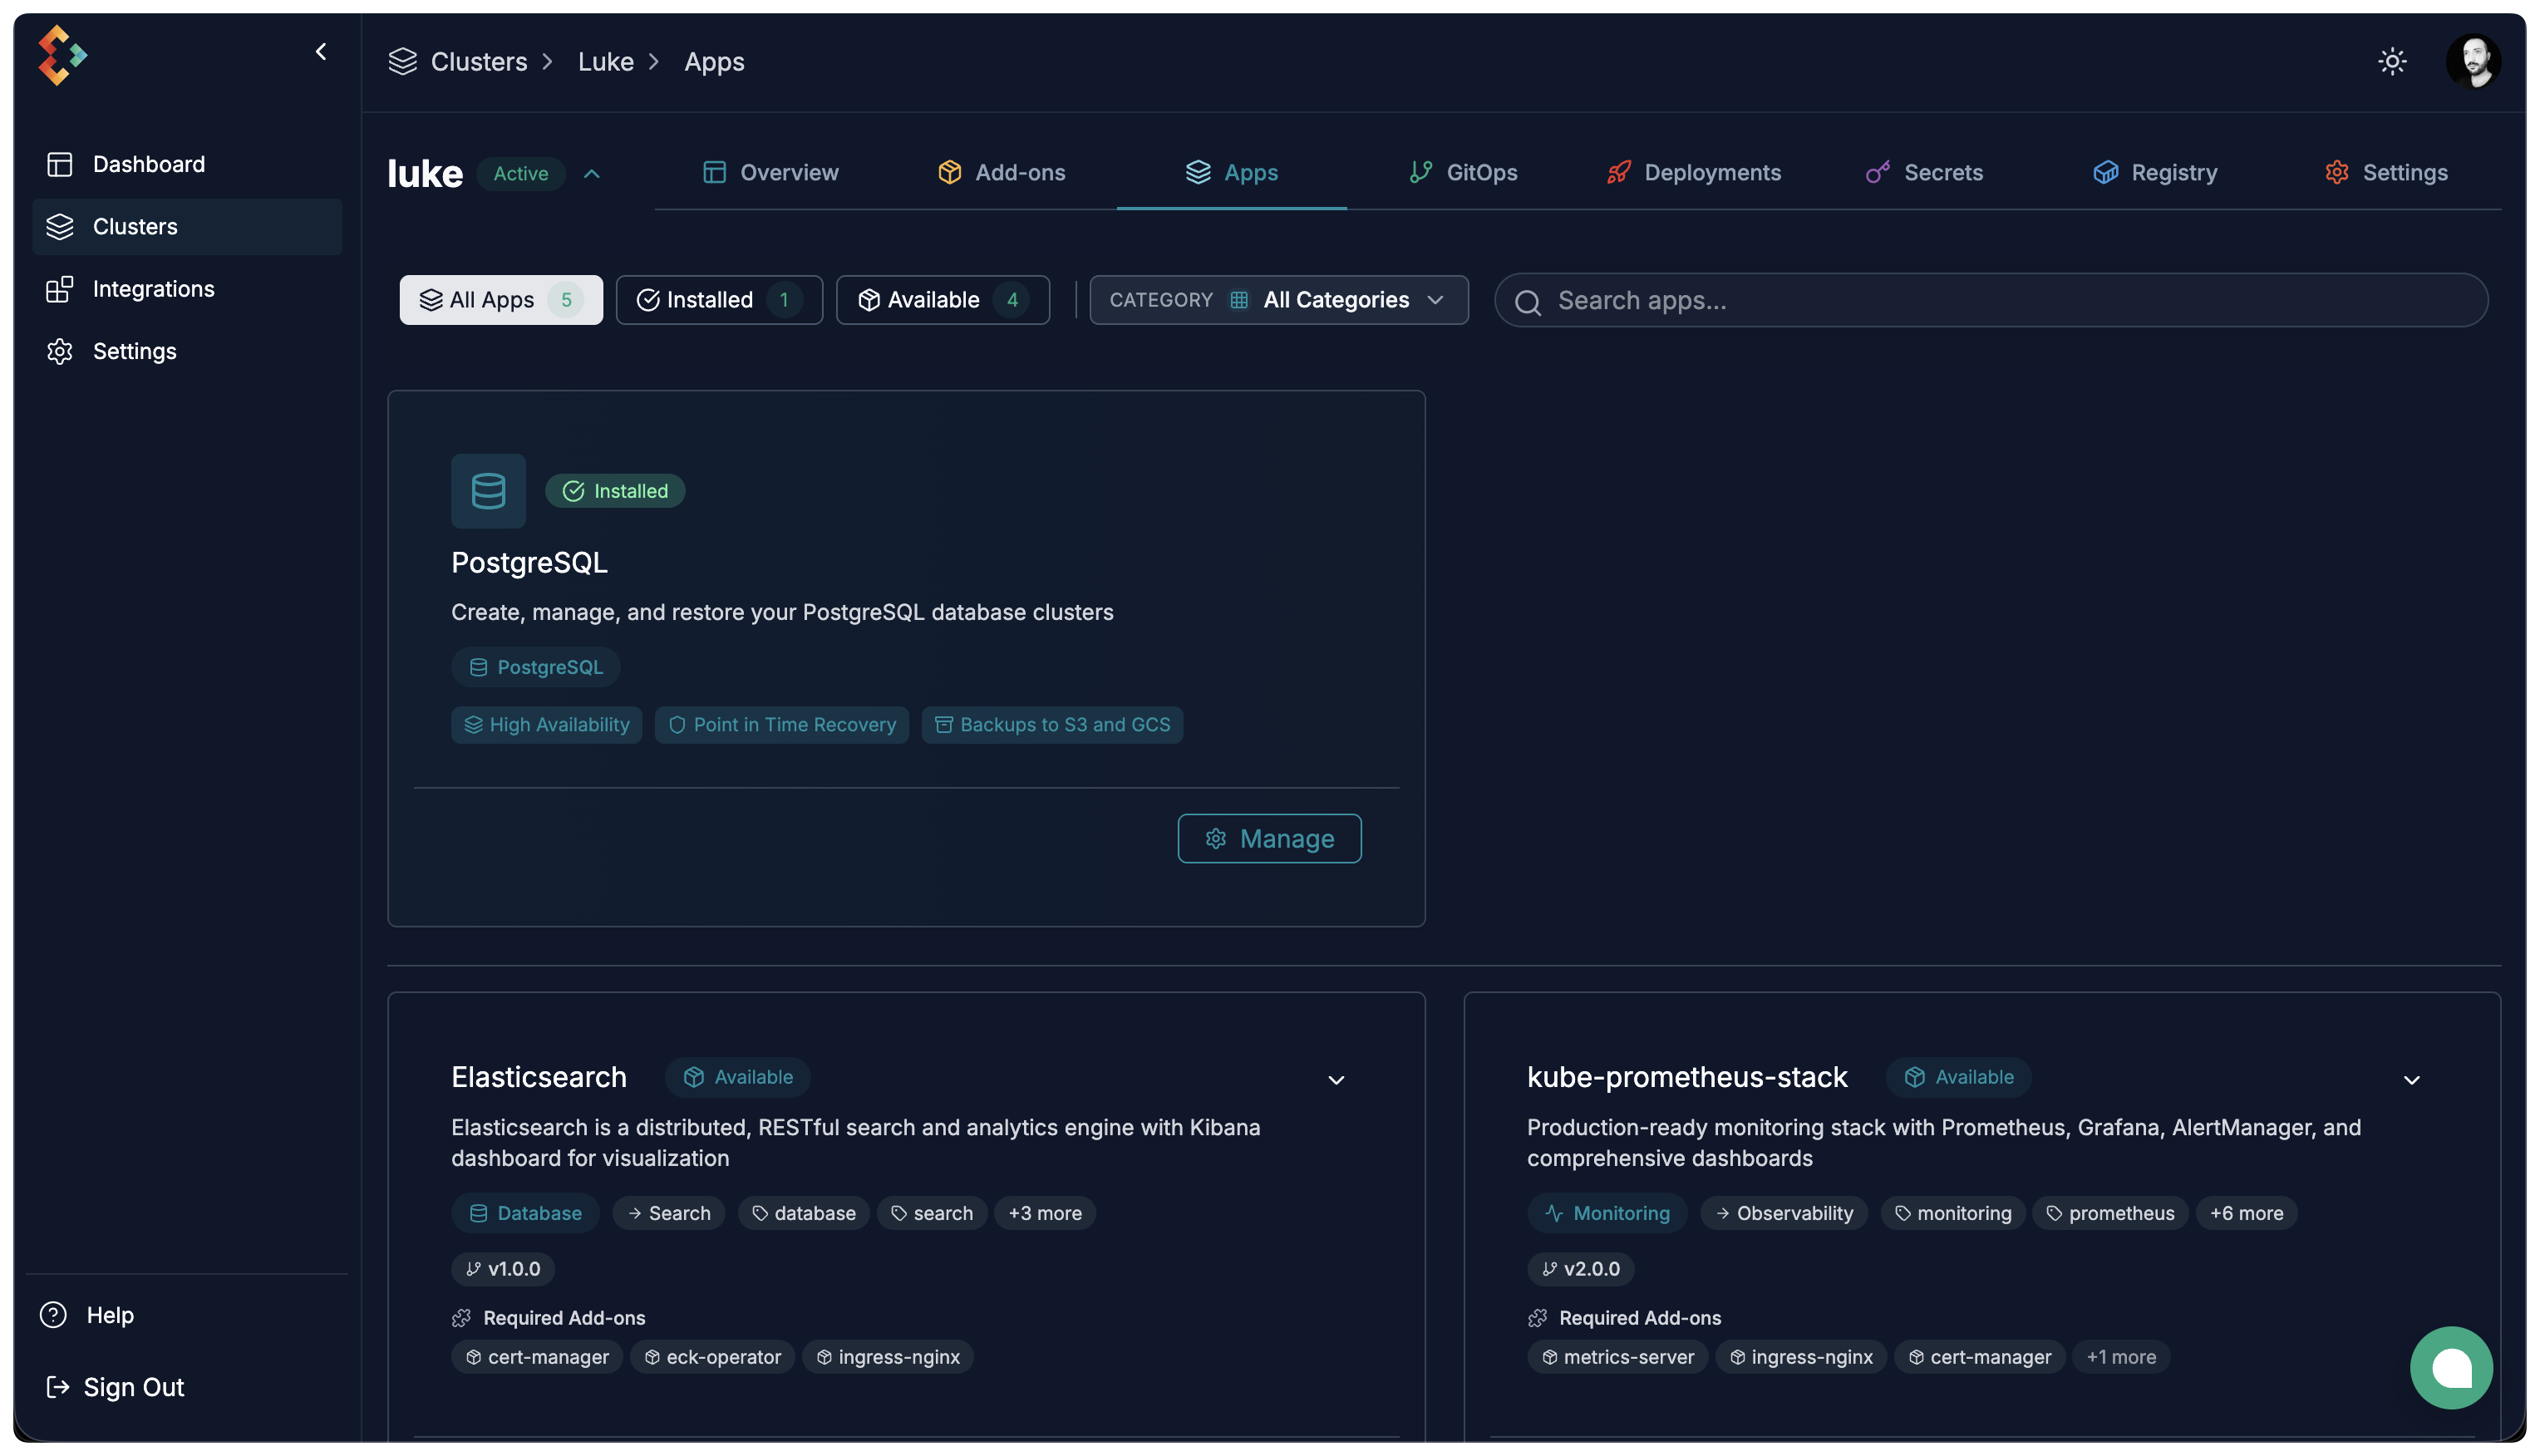The width and height of the screenshot is (2540, 1456).
Task: Click the Search apps input field
Action: (1990, 300)
